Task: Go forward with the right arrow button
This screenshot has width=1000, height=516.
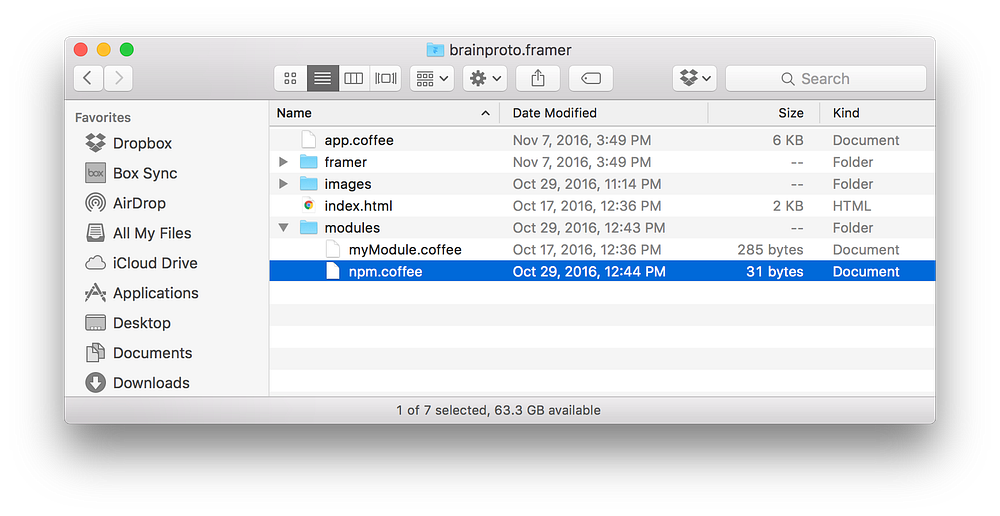Action: 119,78
